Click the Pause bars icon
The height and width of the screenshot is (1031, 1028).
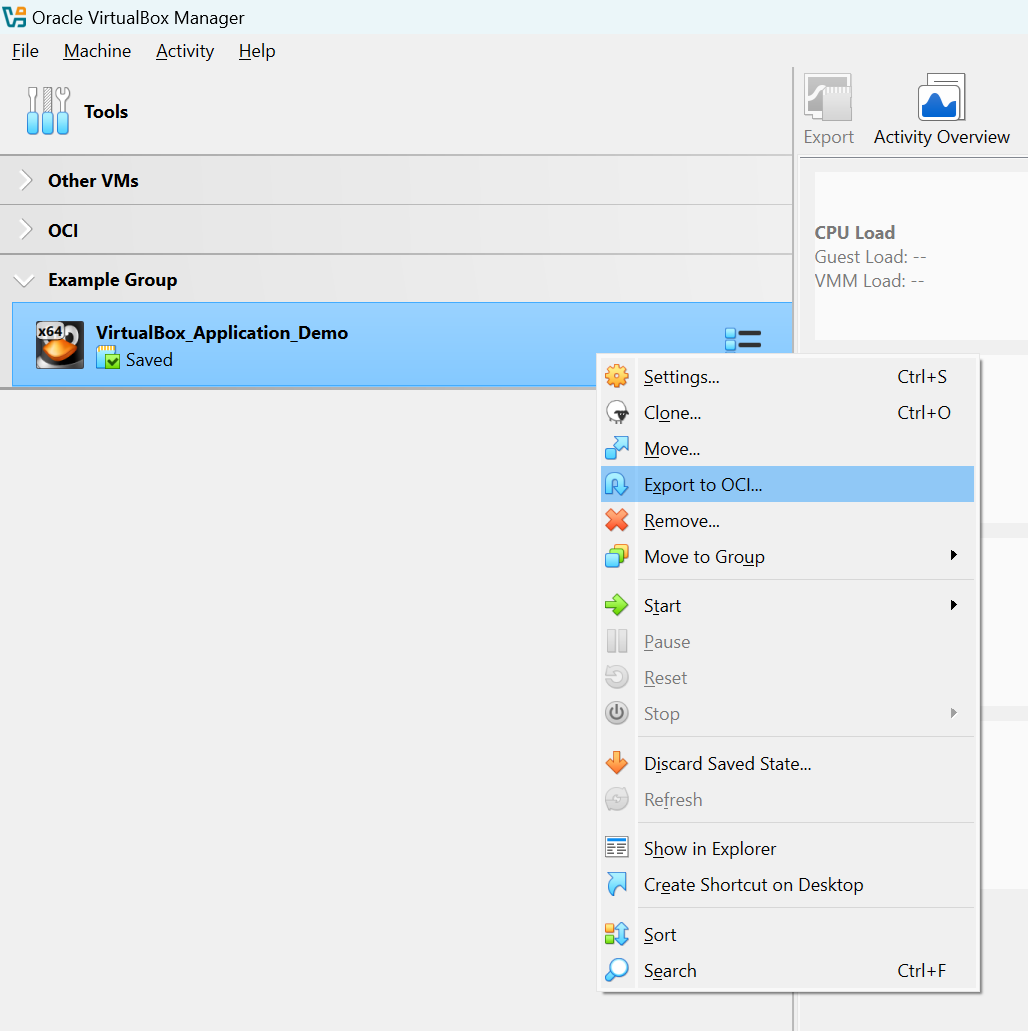coord(617,641)
